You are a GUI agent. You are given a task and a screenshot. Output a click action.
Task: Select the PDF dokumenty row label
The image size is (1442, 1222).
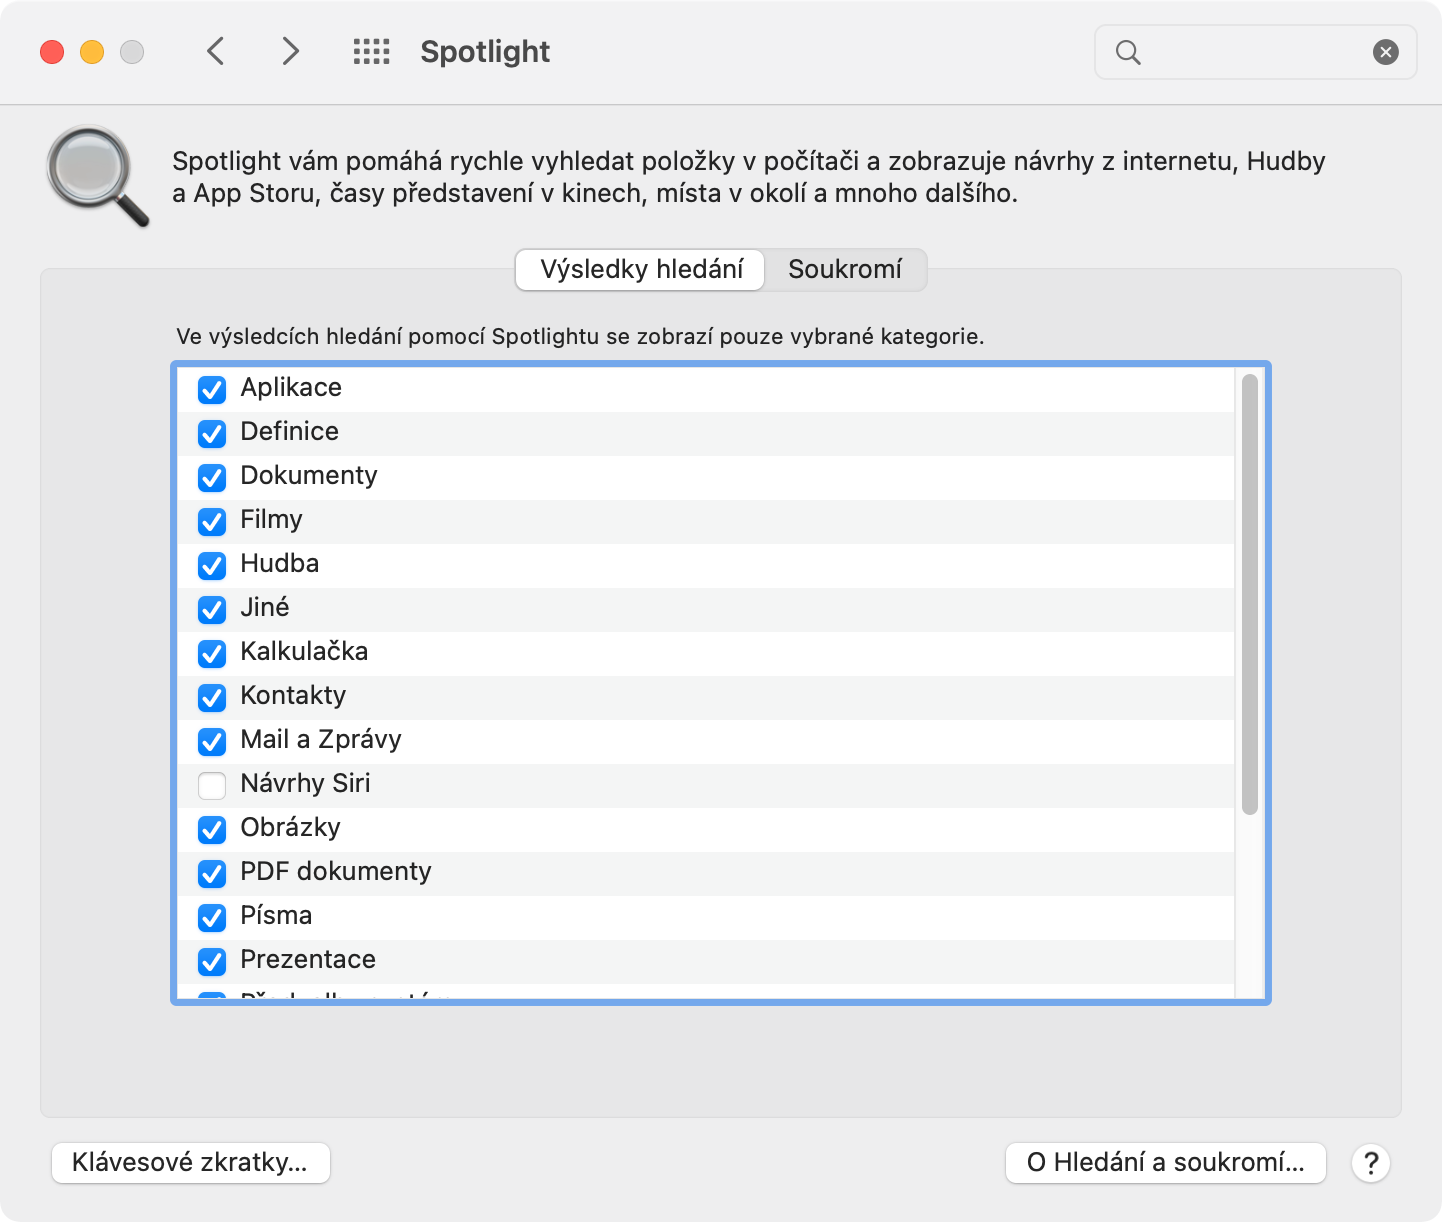click(336, 872)
